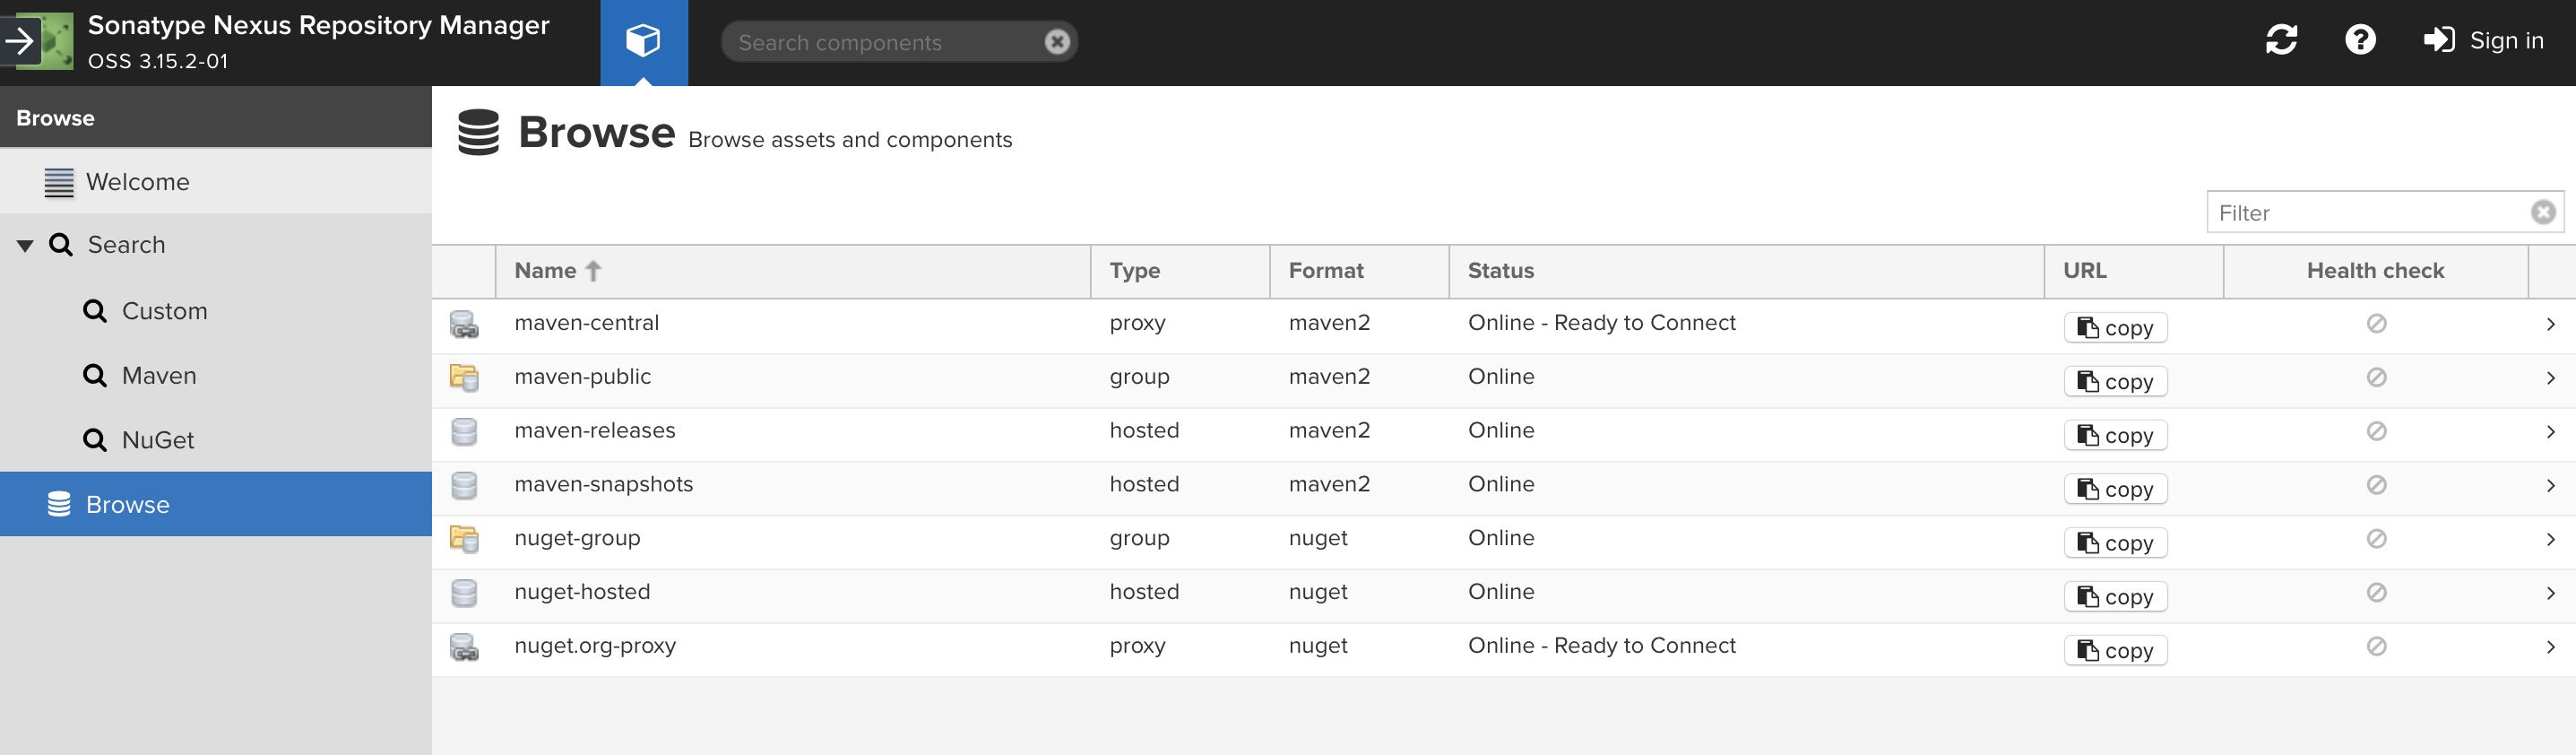
Task: Select Maven search in sidebar
Action: pyautogui.click(x=158, y=376)
